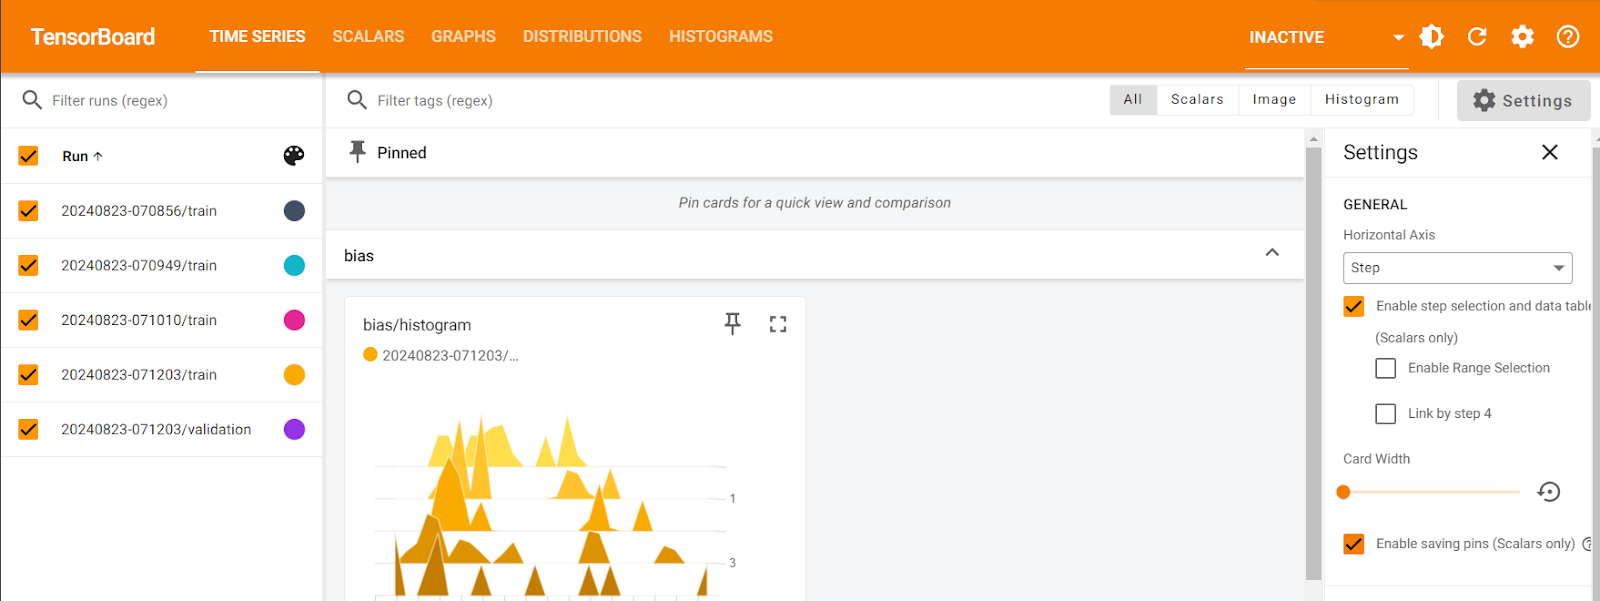The height and width of the screenshot is (601, 1600).
Task: Click the TensorBoard logo text
Action: [x=93, y=37]
